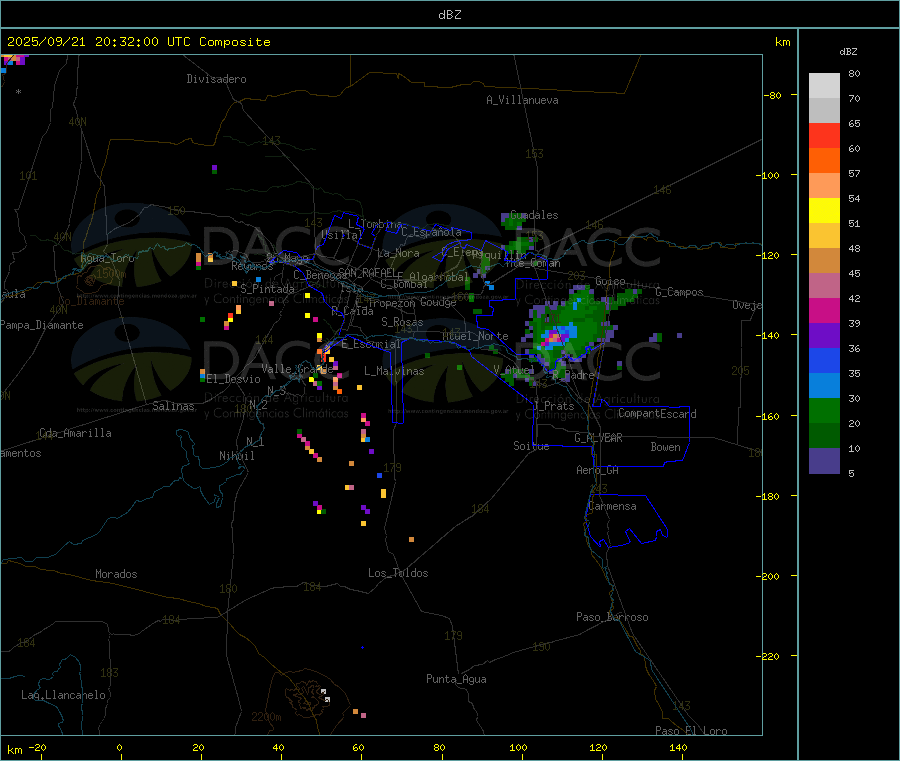
Task: Click the Divisadero map label
Action: pyautogui.click(x=216, y=79)
